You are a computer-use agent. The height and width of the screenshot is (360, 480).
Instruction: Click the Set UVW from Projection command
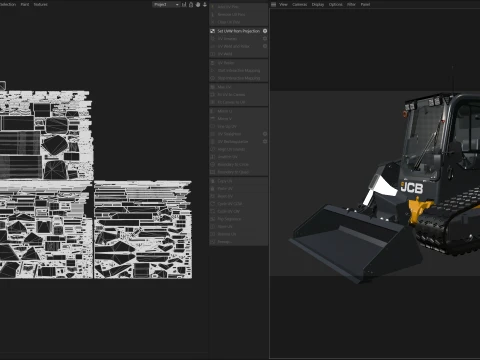(238, 31)
